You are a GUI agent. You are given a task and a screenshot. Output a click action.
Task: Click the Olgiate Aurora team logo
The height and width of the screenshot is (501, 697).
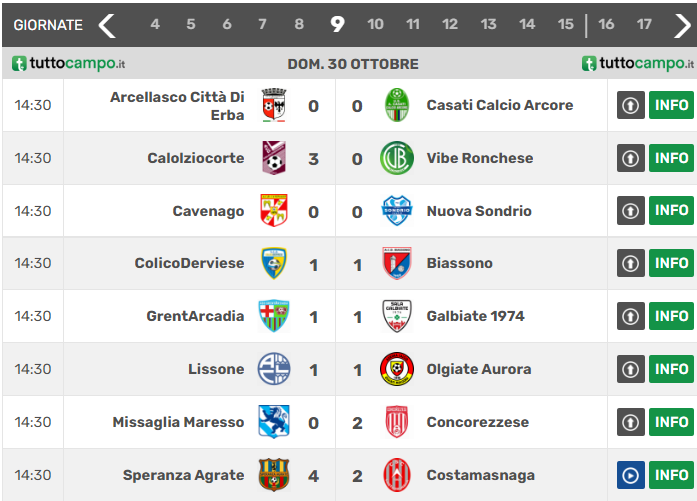(397, 369)
